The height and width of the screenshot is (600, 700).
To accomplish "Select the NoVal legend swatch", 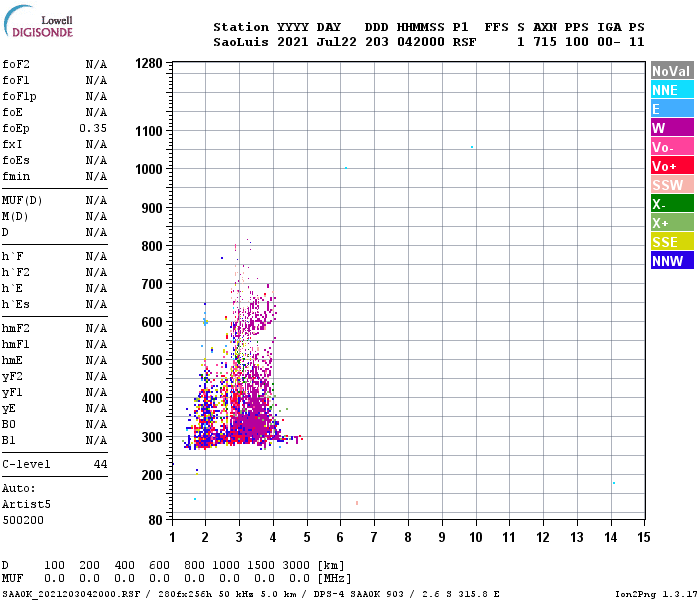I will point(672,71).
